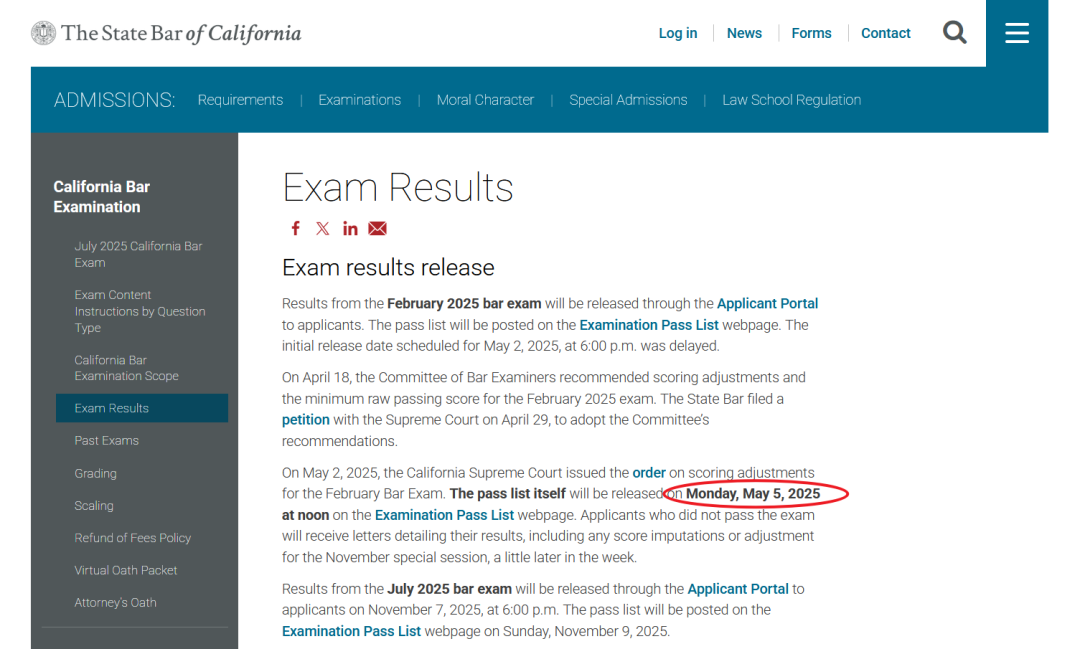Select Special Admissions menu item

pos(628,100)
